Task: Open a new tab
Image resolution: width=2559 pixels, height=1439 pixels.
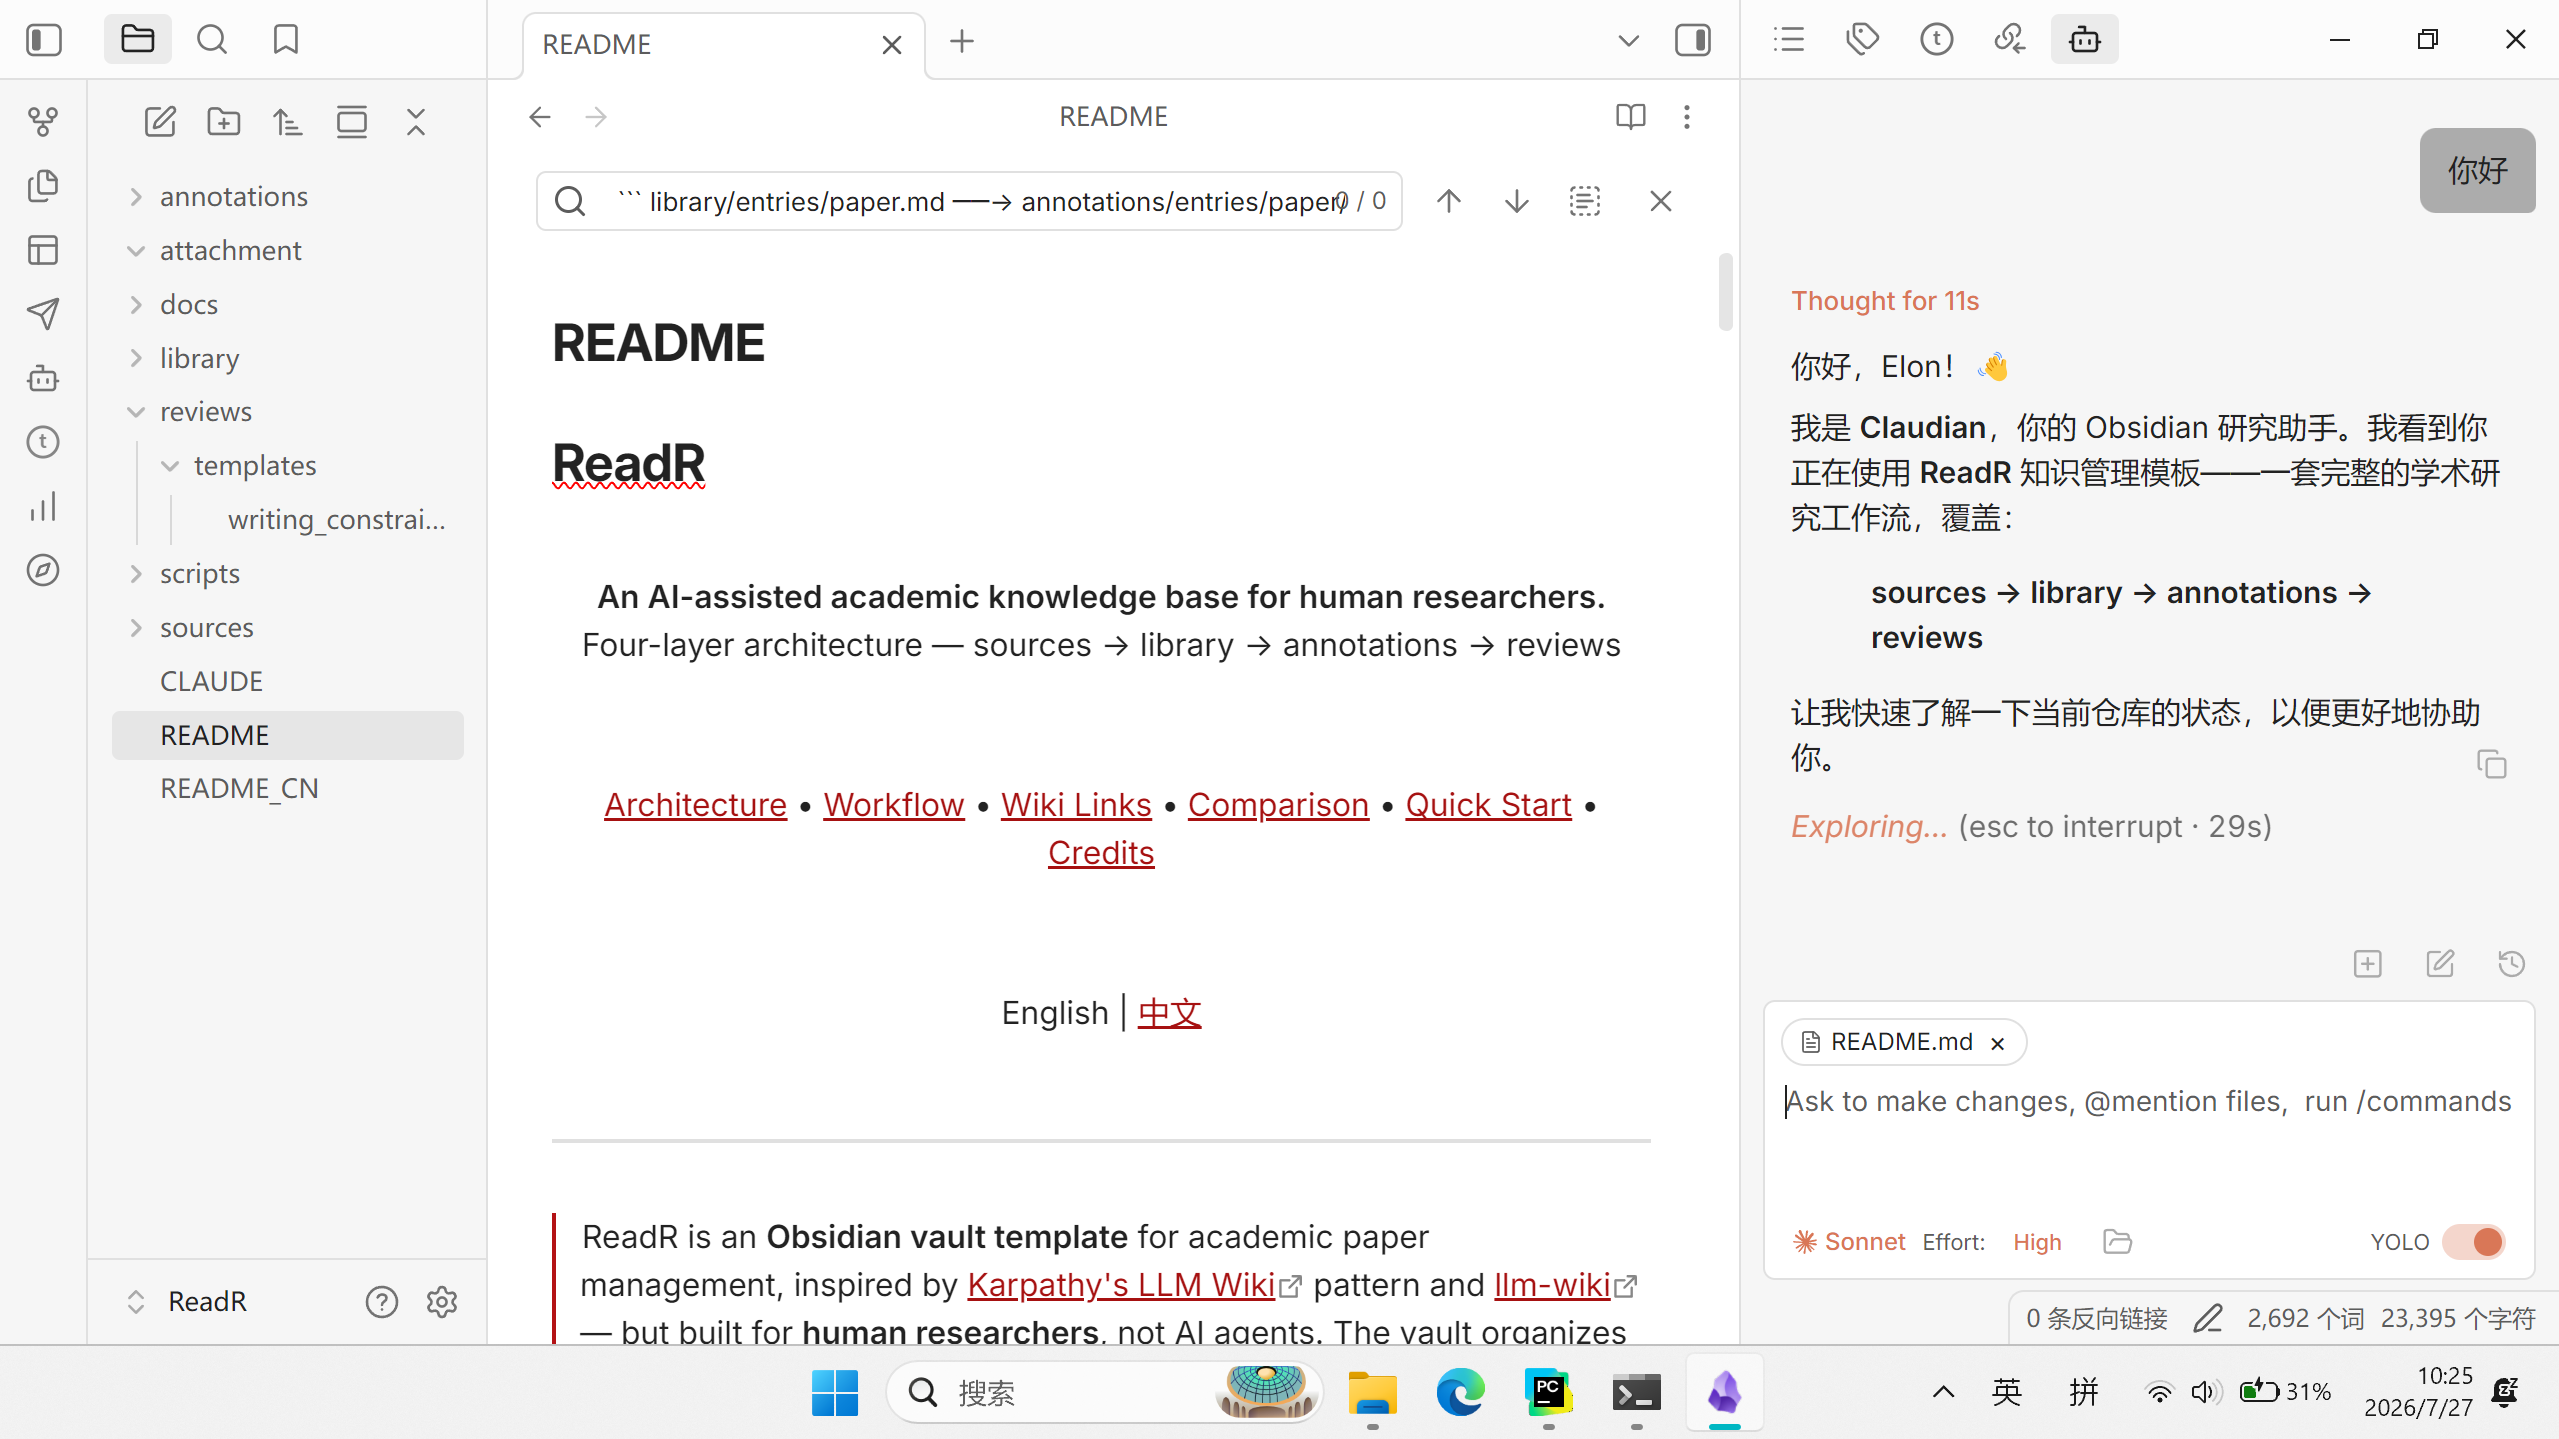Action: pos(962,41)
